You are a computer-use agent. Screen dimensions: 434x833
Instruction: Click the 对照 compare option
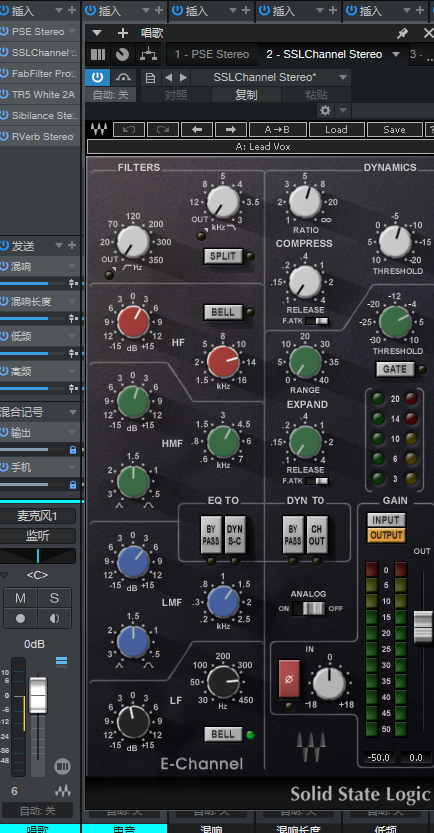[176, 95]
